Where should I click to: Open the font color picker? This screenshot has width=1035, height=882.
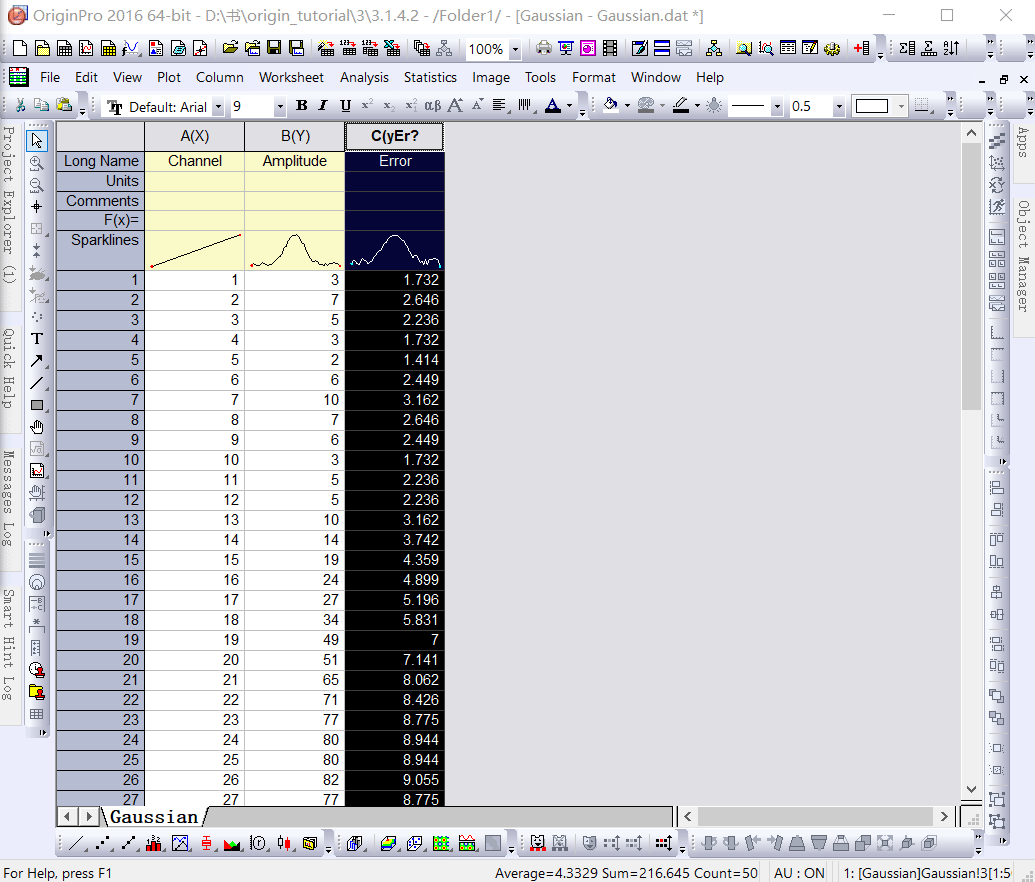click(x=553, y=106)
